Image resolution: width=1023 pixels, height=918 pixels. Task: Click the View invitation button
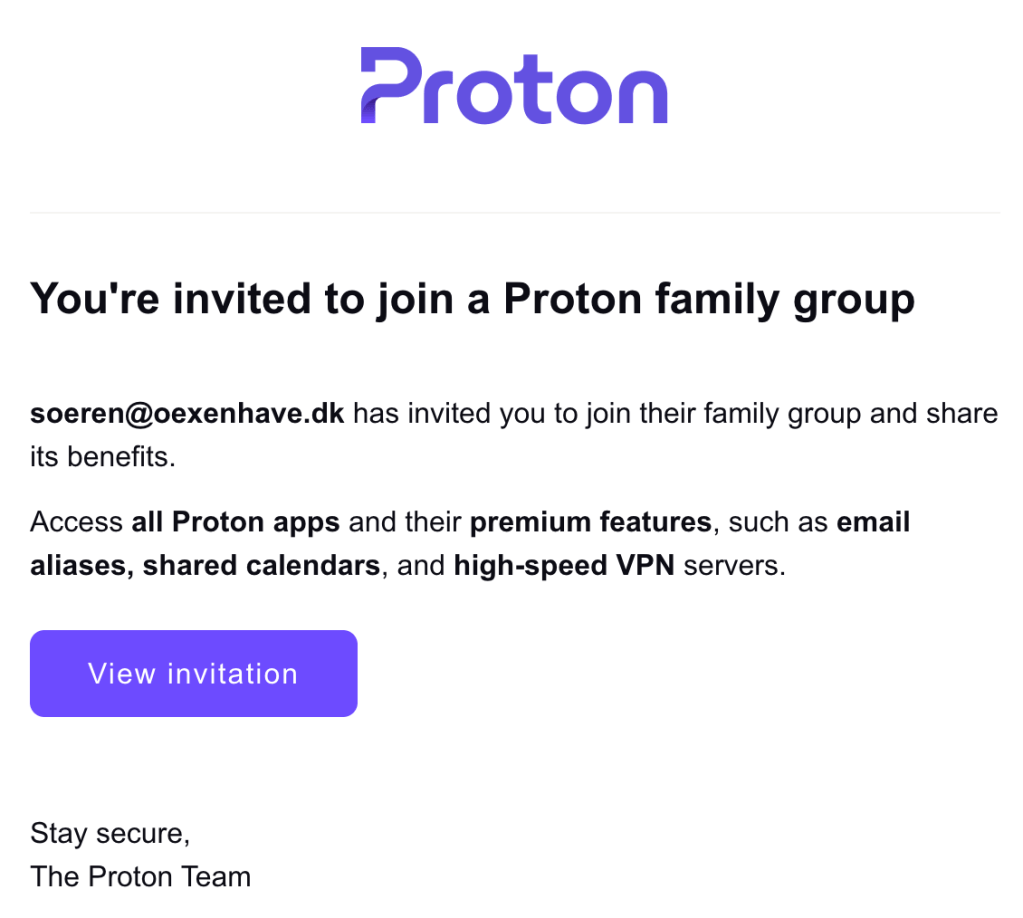coord(193,673)
